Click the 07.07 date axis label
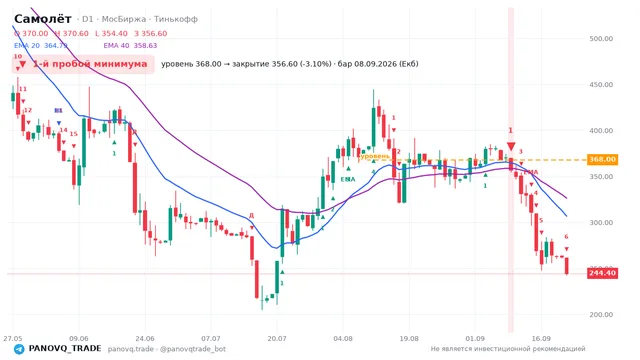Screen dimensions: 640x360 pyautogui.click(x=211, y=338)
